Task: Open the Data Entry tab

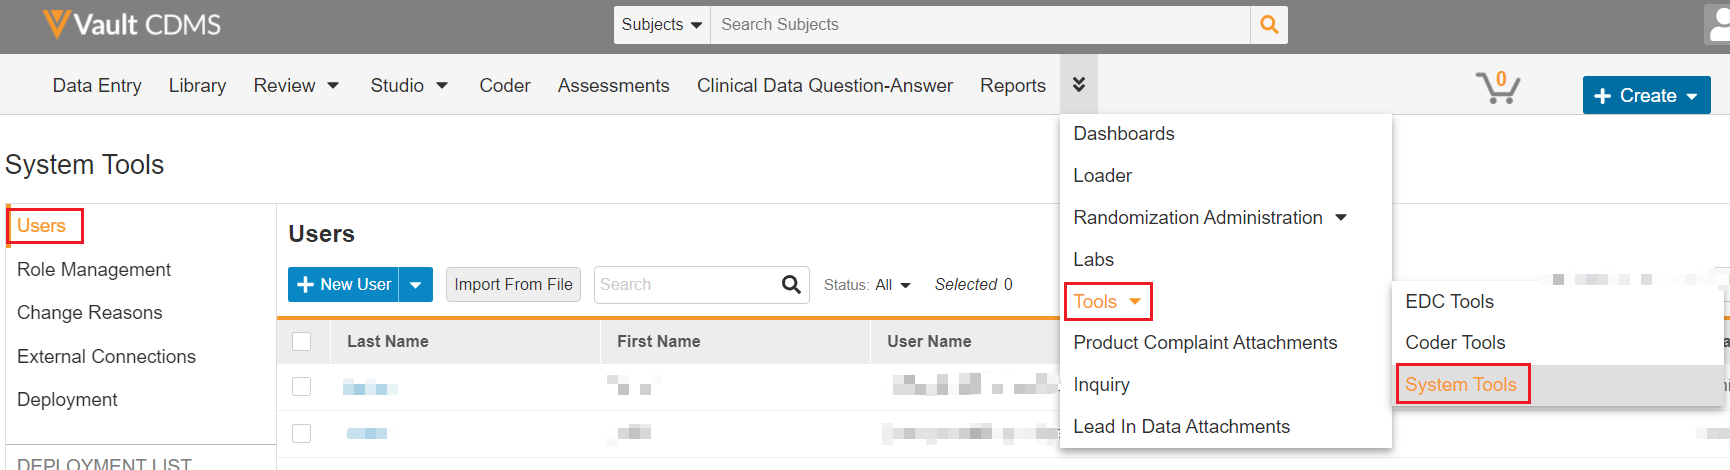Action: coord(97,86)
